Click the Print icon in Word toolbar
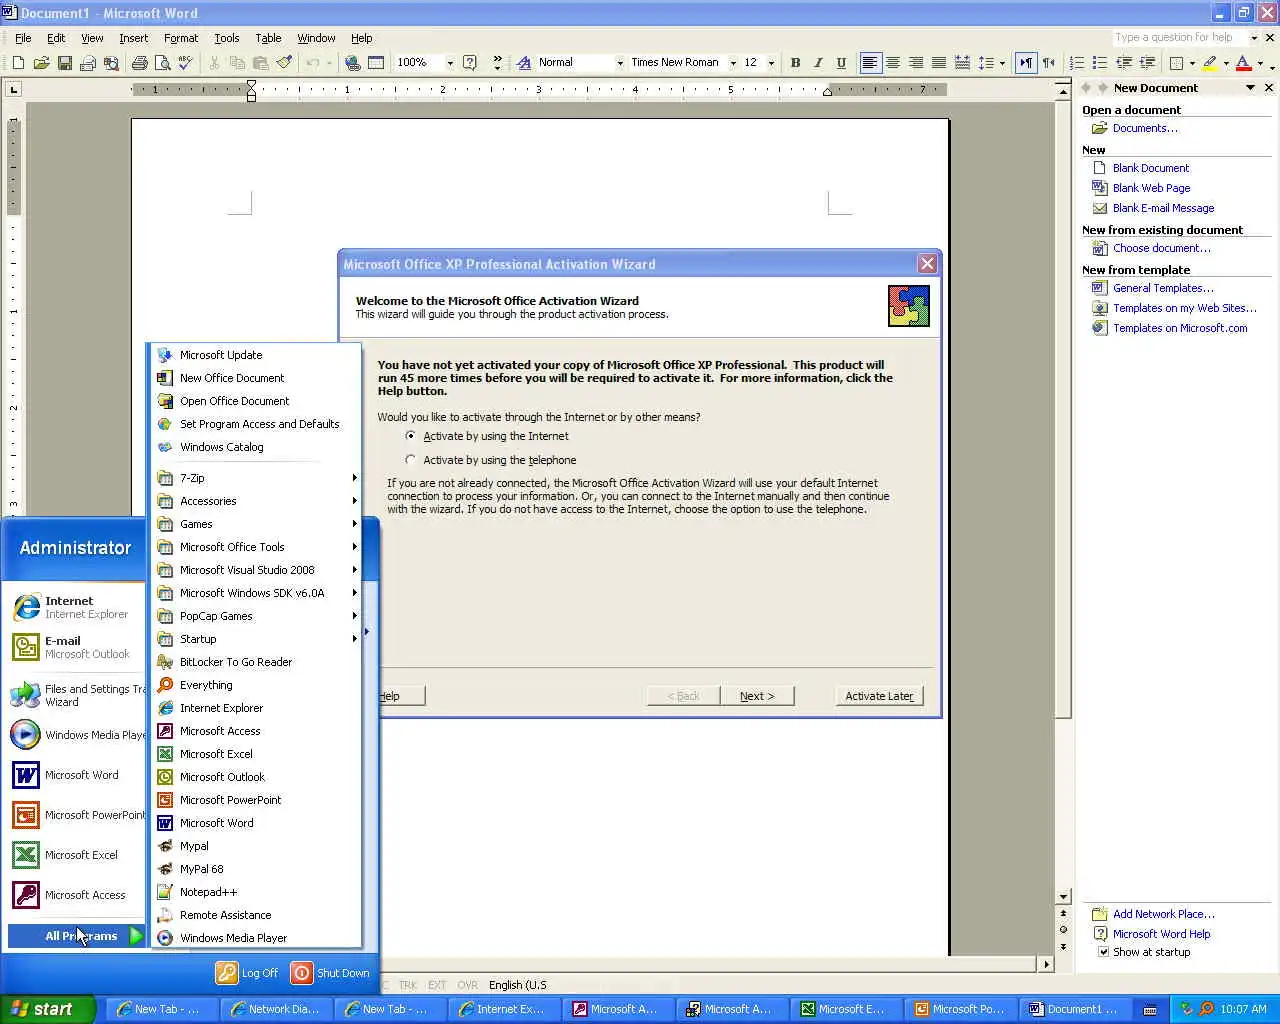This screenshot has height=1024, width=1280. pyautogui.click(x=139, y=63)
